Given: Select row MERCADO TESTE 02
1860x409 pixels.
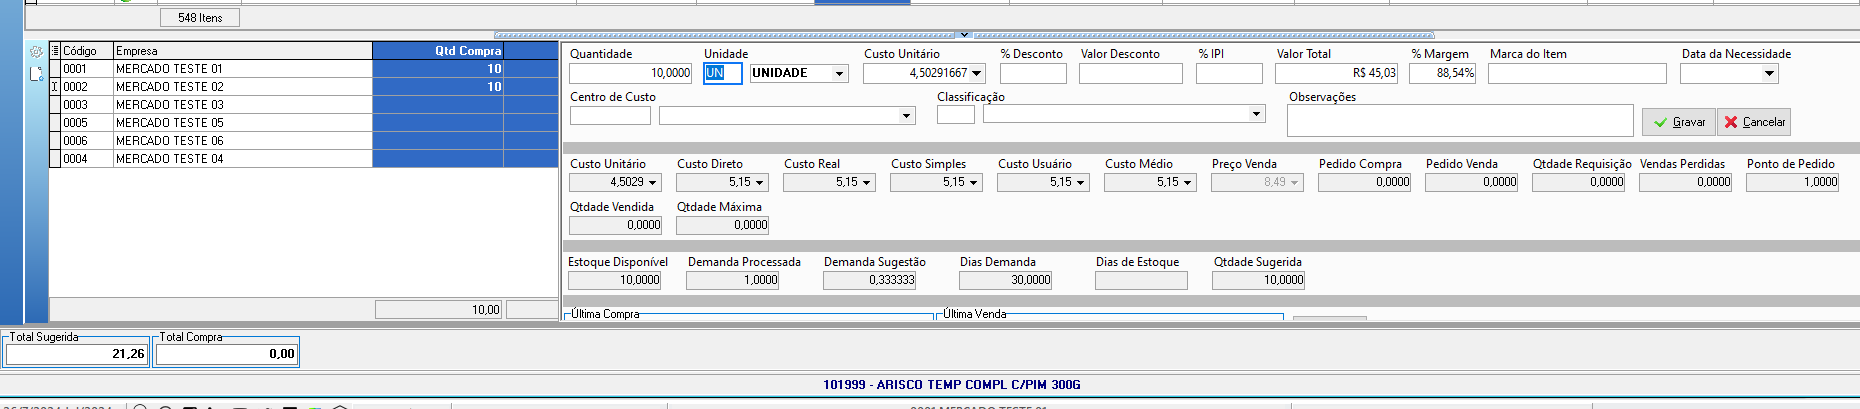Looking at the screenshot, I should (303, 87).
